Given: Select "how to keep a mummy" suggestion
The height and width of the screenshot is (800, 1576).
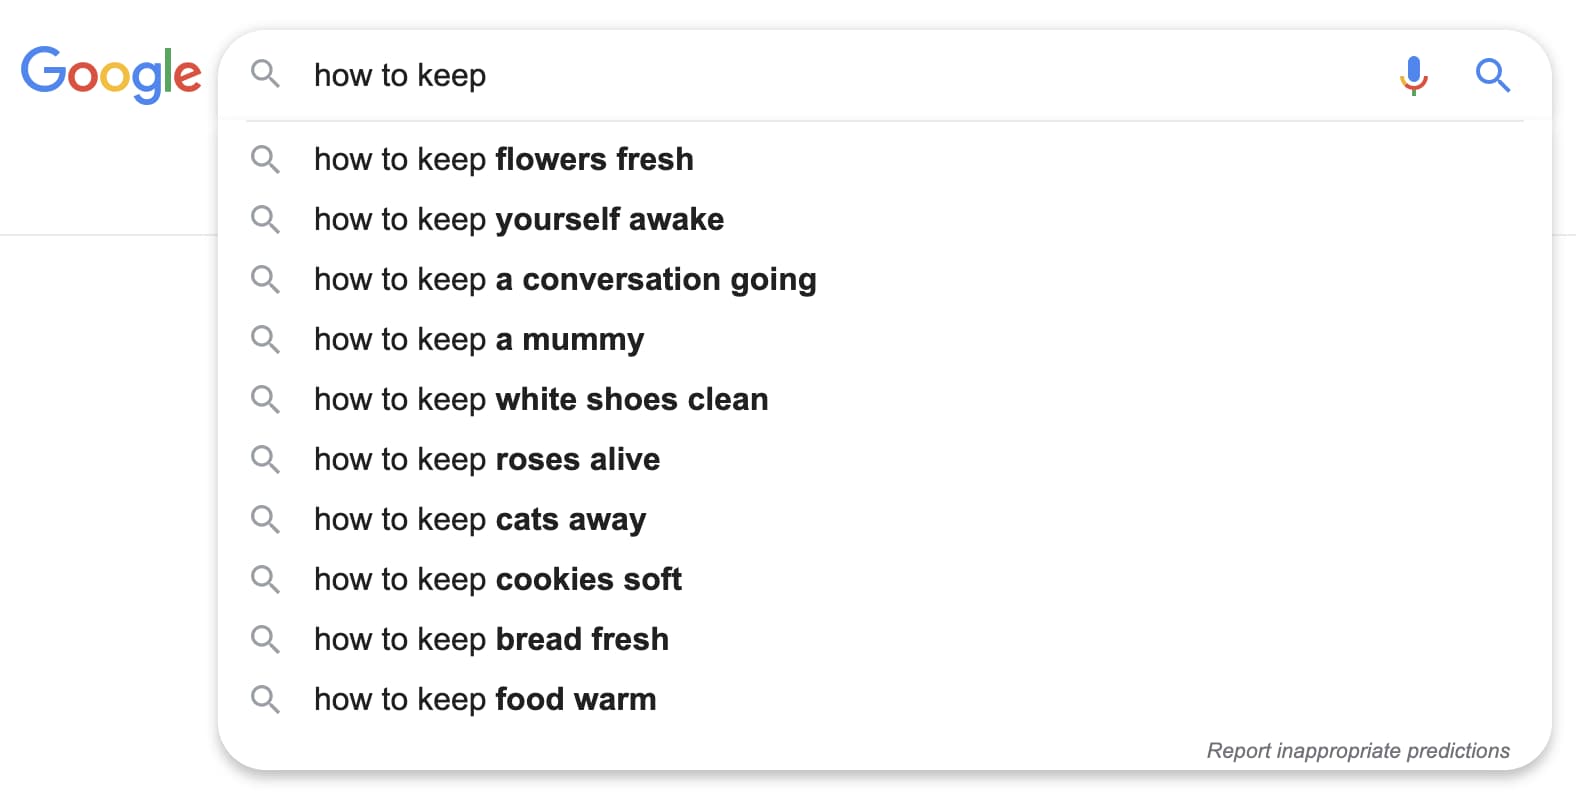Looking at the screenshot, I should 479,339.
